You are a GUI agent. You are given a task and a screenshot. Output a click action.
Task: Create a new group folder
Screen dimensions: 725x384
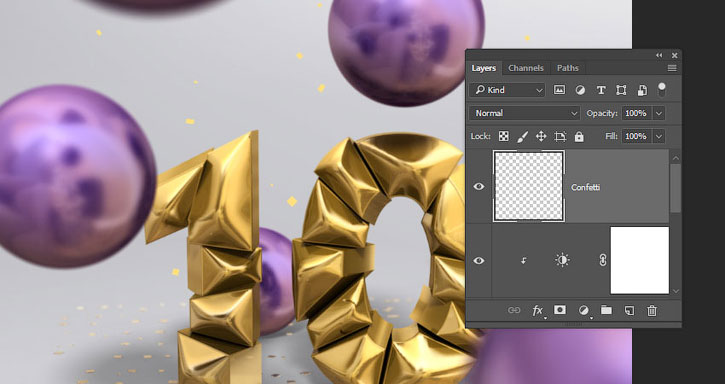coord(606,310)
